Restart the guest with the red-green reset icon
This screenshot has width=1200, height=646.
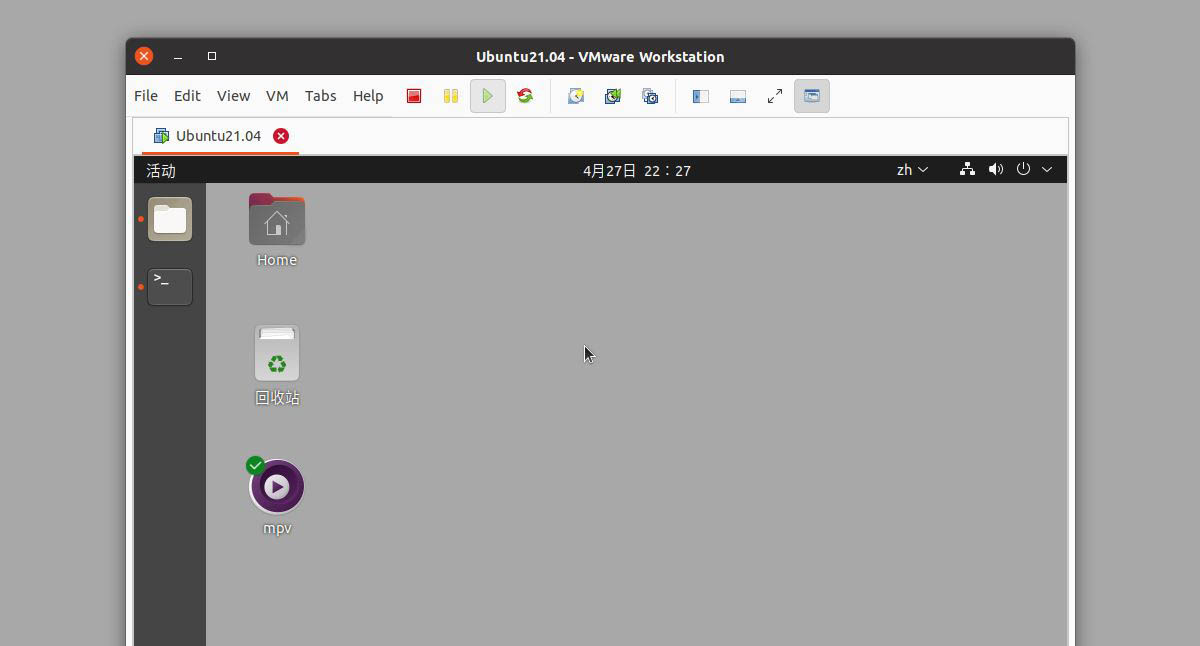pyautogui.click(x=525, y=96)
